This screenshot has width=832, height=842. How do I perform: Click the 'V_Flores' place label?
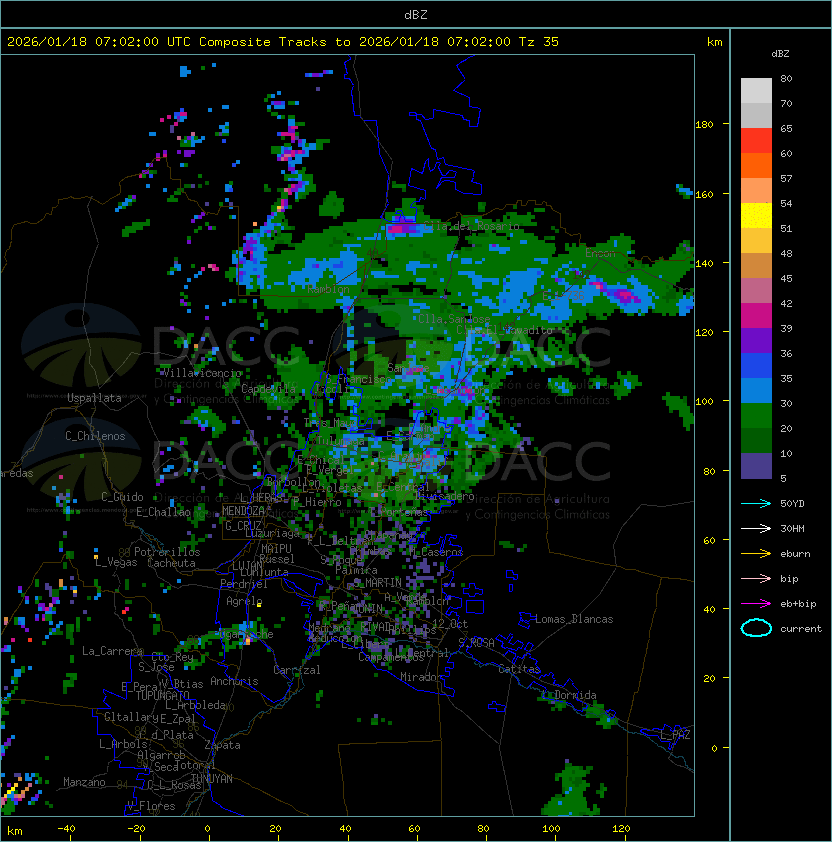(151, 806)
